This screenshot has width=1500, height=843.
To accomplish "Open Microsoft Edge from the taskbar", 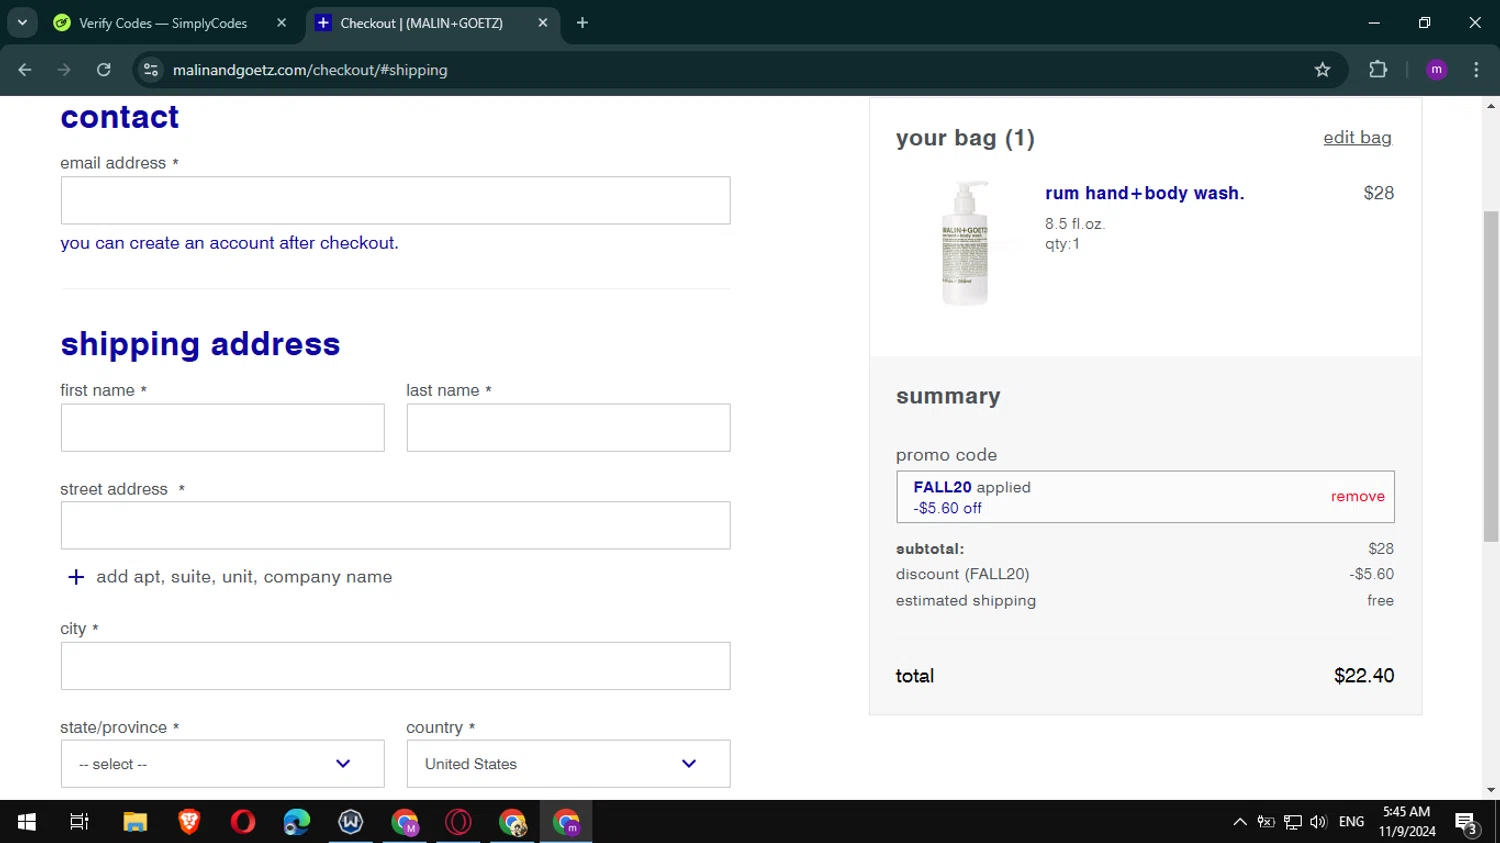I will [297, 822].
